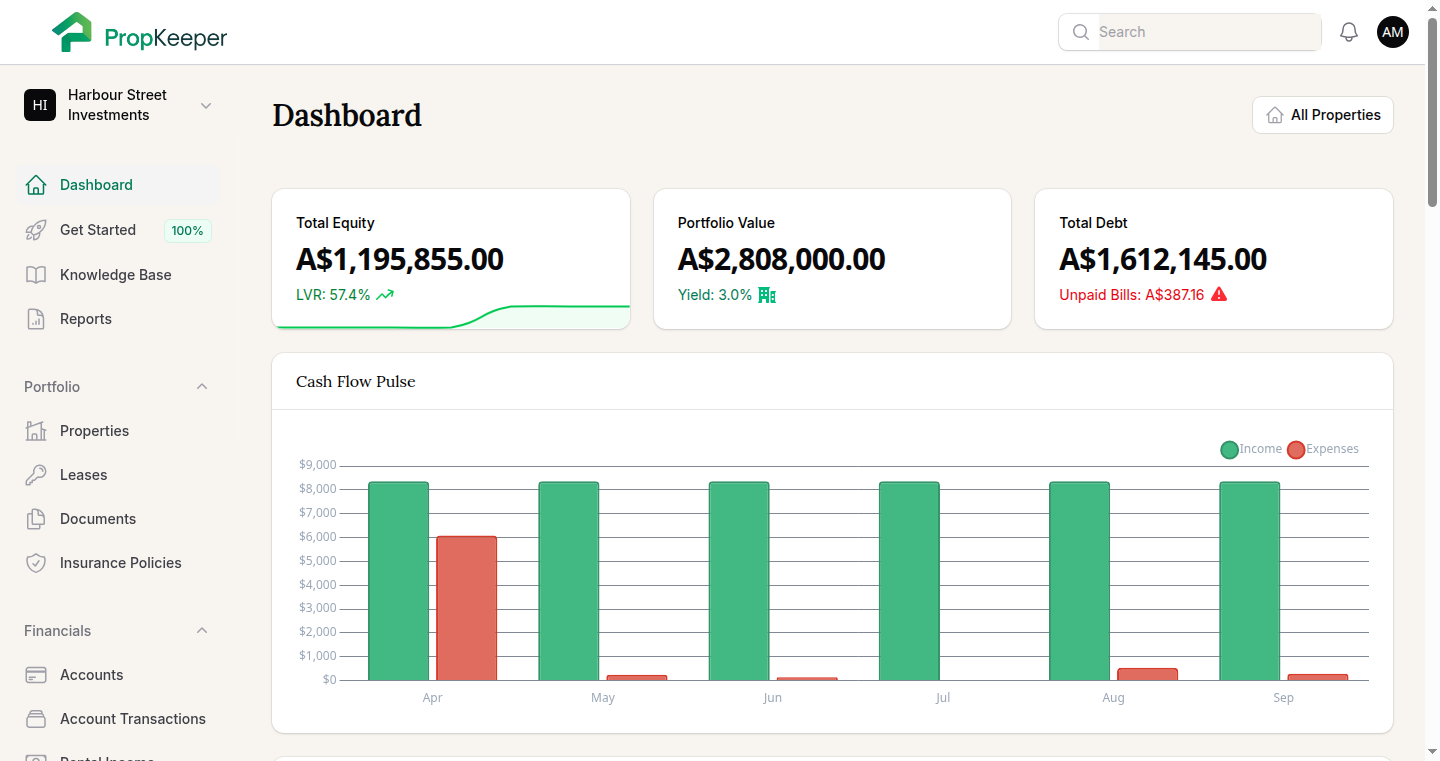
Task: Click the $9,000 axis label
Action: (x=317, y=465)
